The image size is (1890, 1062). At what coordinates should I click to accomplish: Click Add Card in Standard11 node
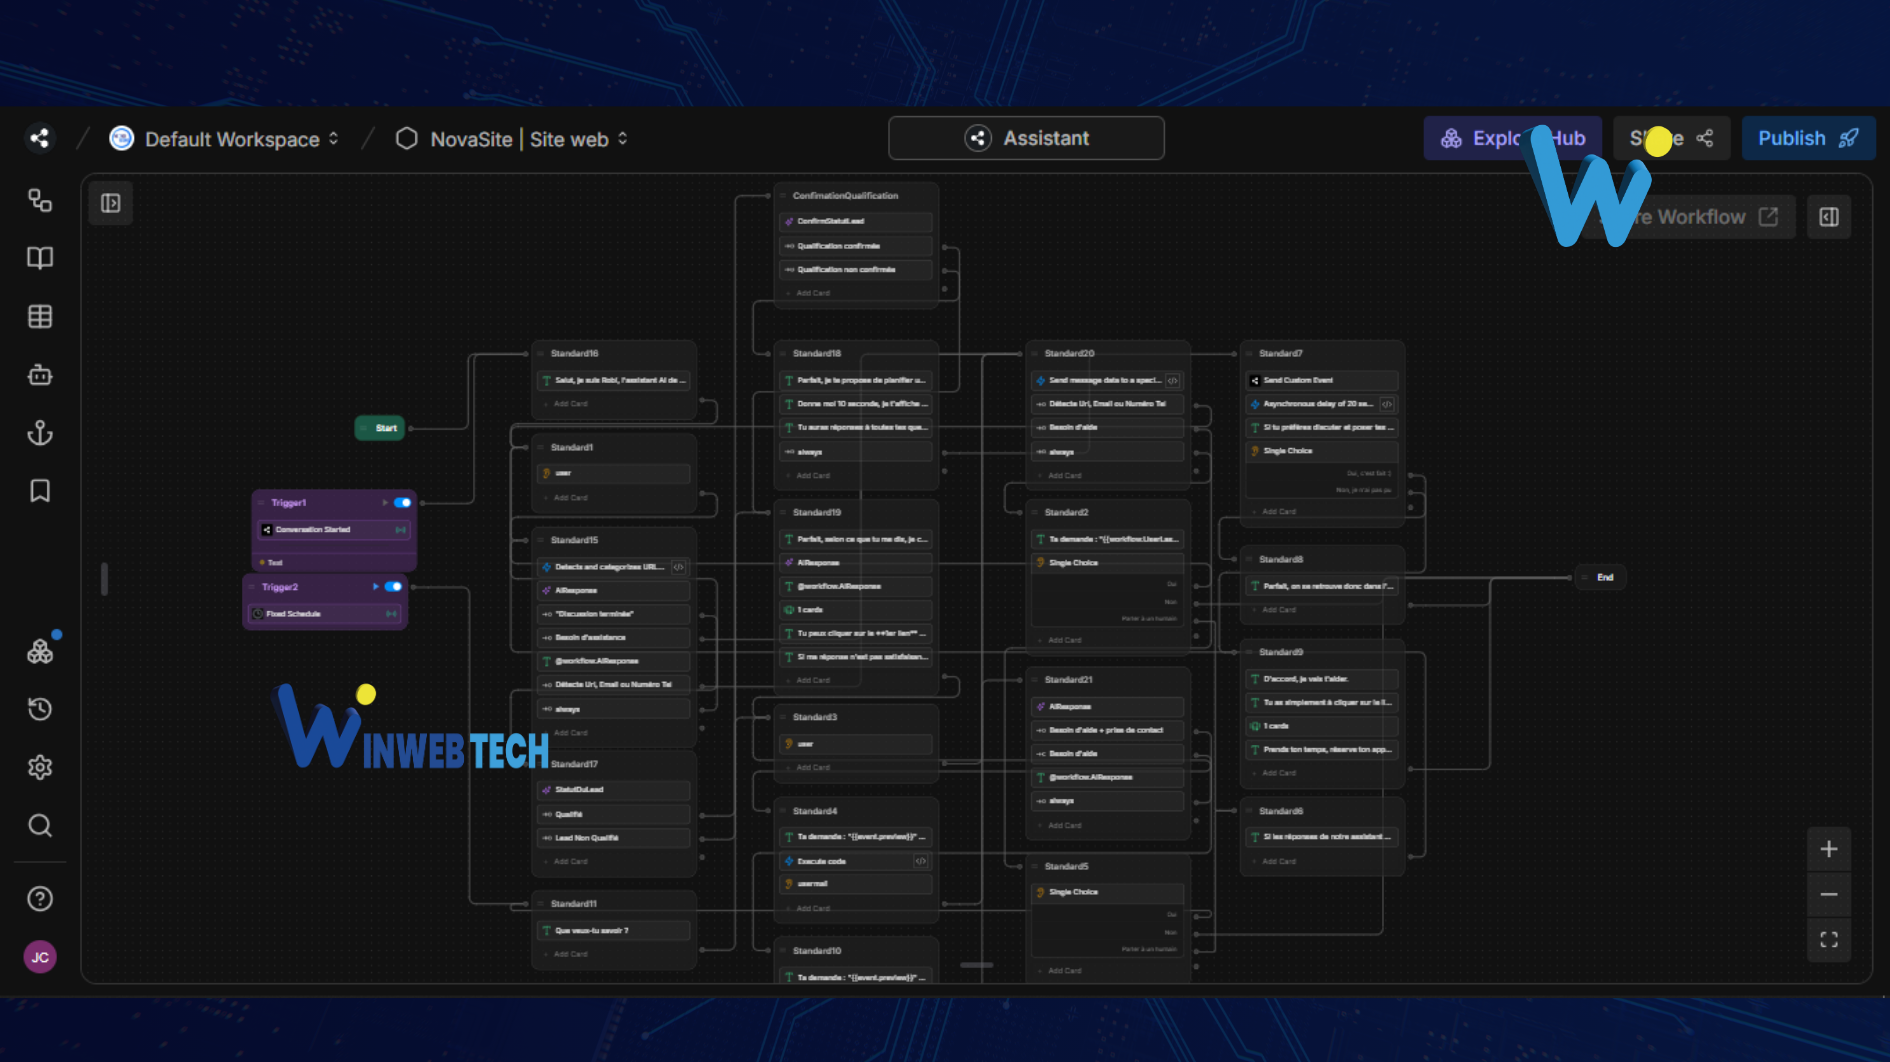click(x=571, y=954)
